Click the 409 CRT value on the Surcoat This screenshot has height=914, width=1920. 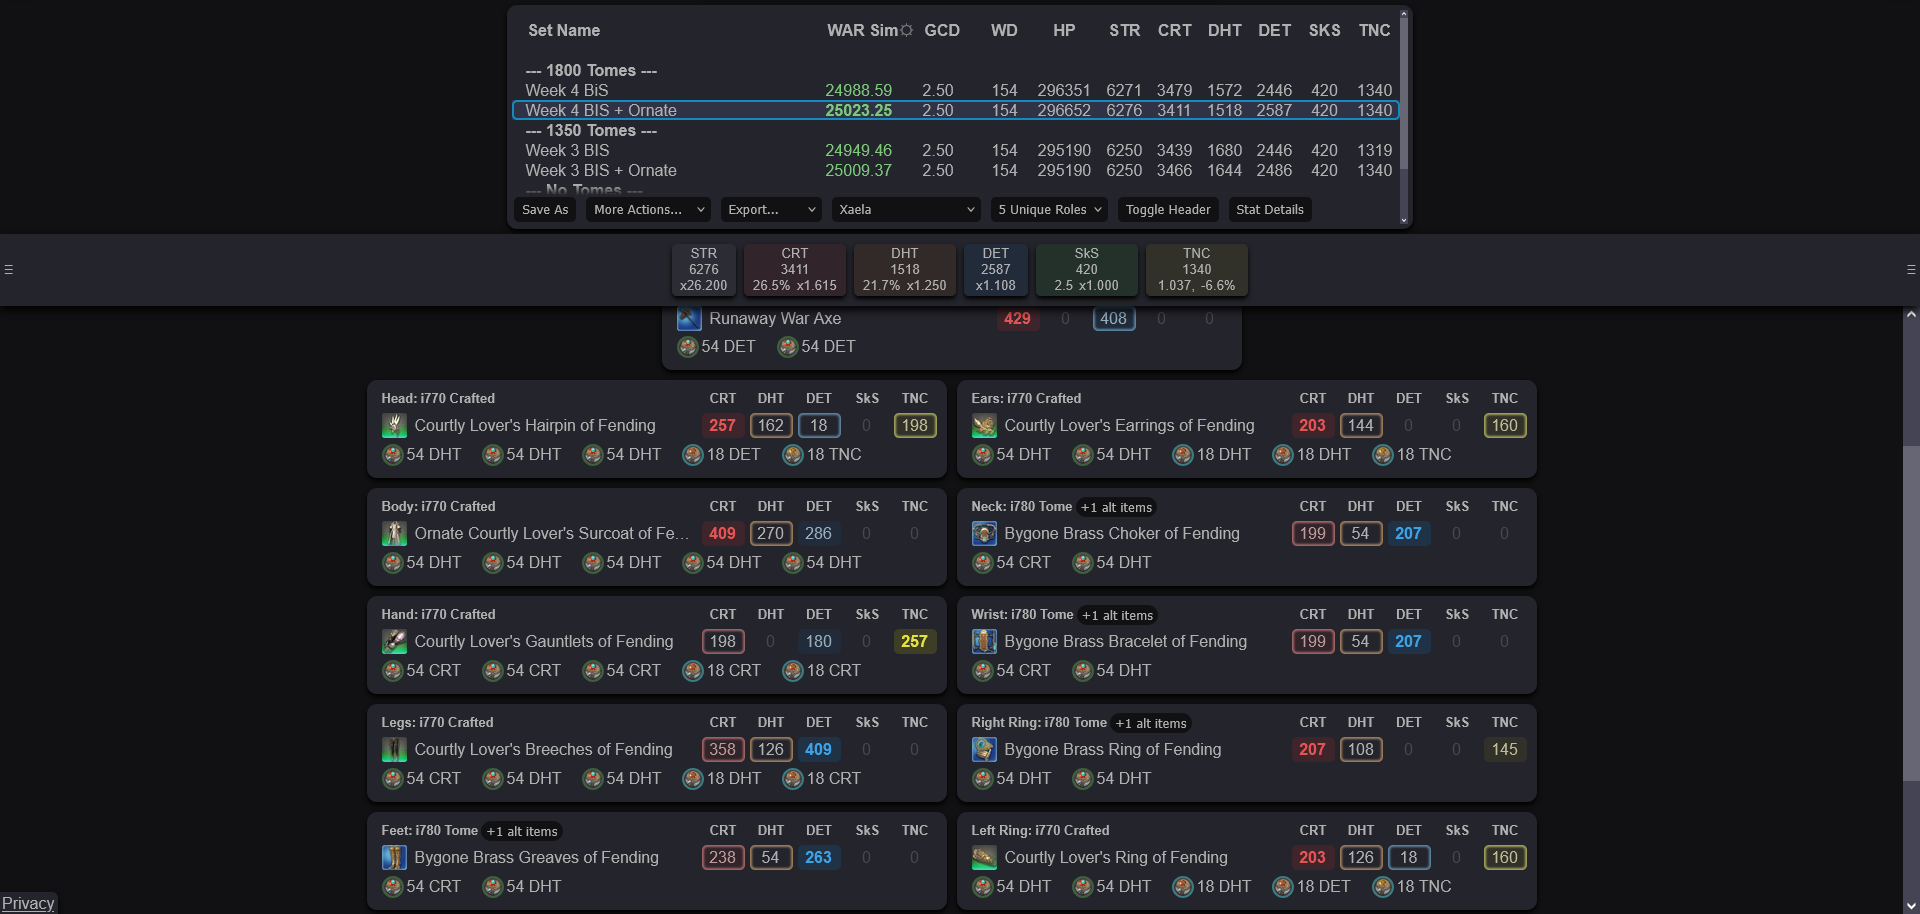coord(722,534)
